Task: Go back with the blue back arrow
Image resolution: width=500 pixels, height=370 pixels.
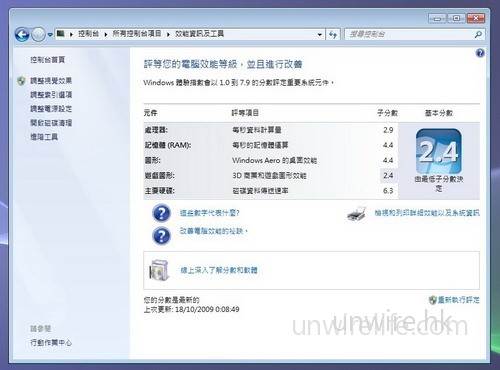Action: [x=22, y=34]
